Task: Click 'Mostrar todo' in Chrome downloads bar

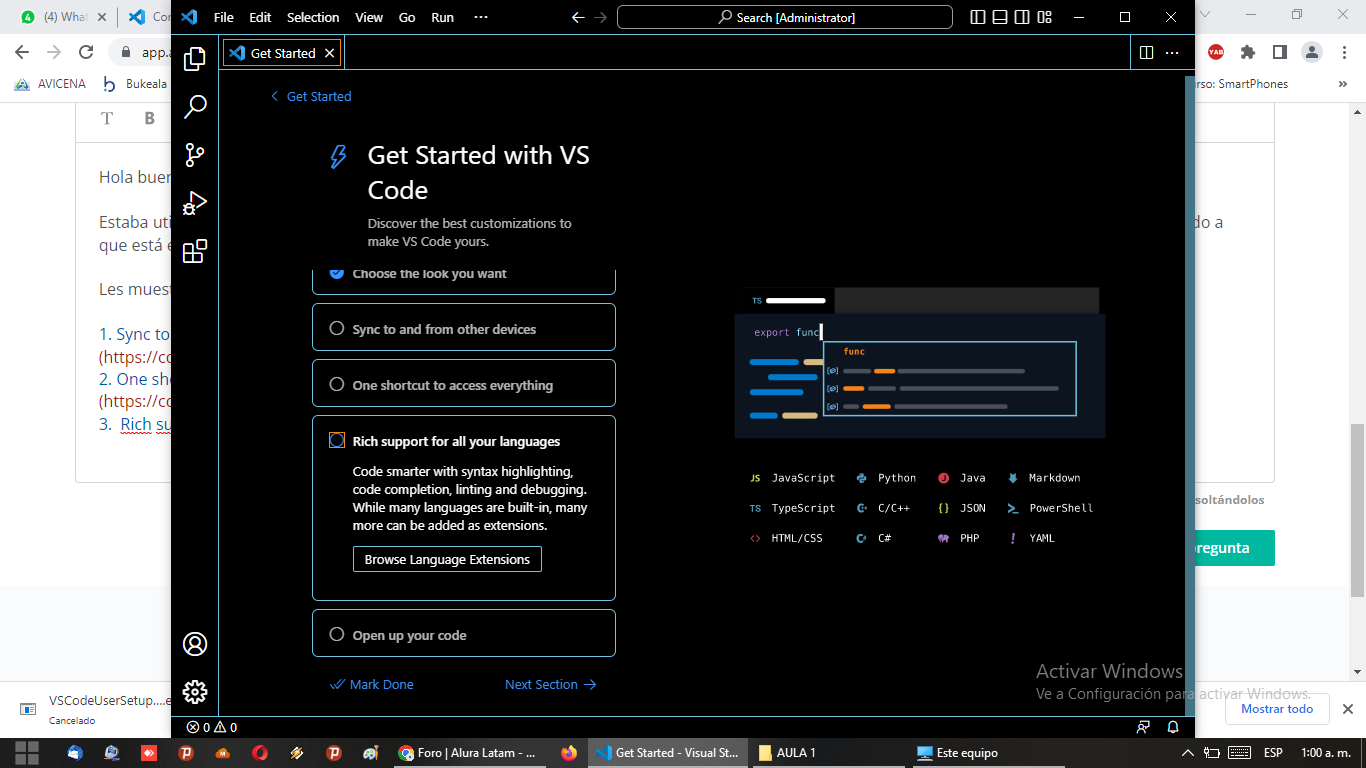Action: click(1277, 709)
